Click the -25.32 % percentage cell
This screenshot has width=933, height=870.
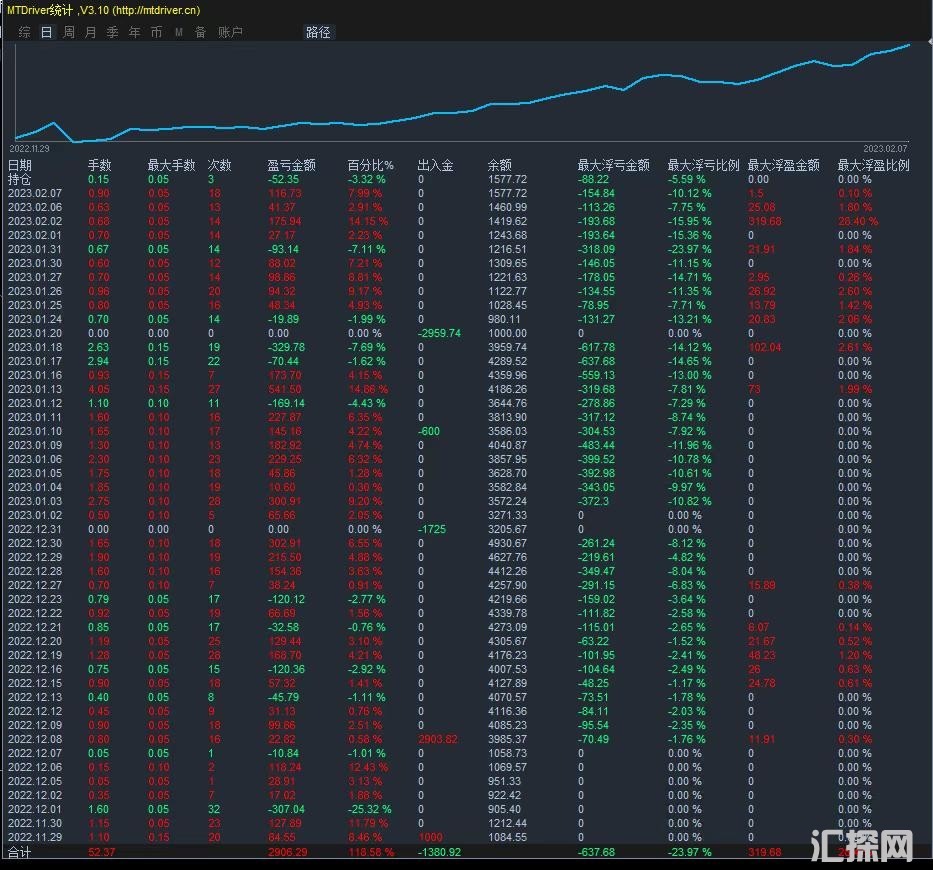(370, 809)
